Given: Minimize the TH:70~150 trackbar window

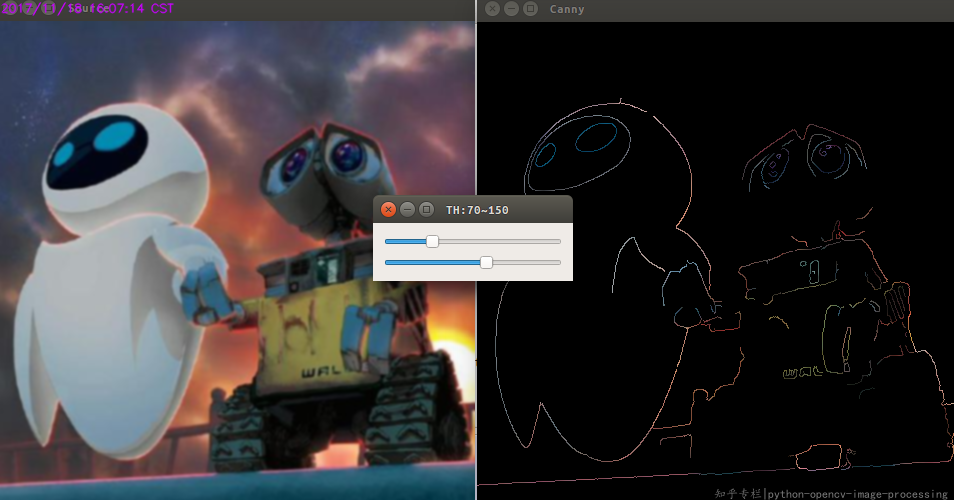Looking at the screenshot, I should [408, 210].
